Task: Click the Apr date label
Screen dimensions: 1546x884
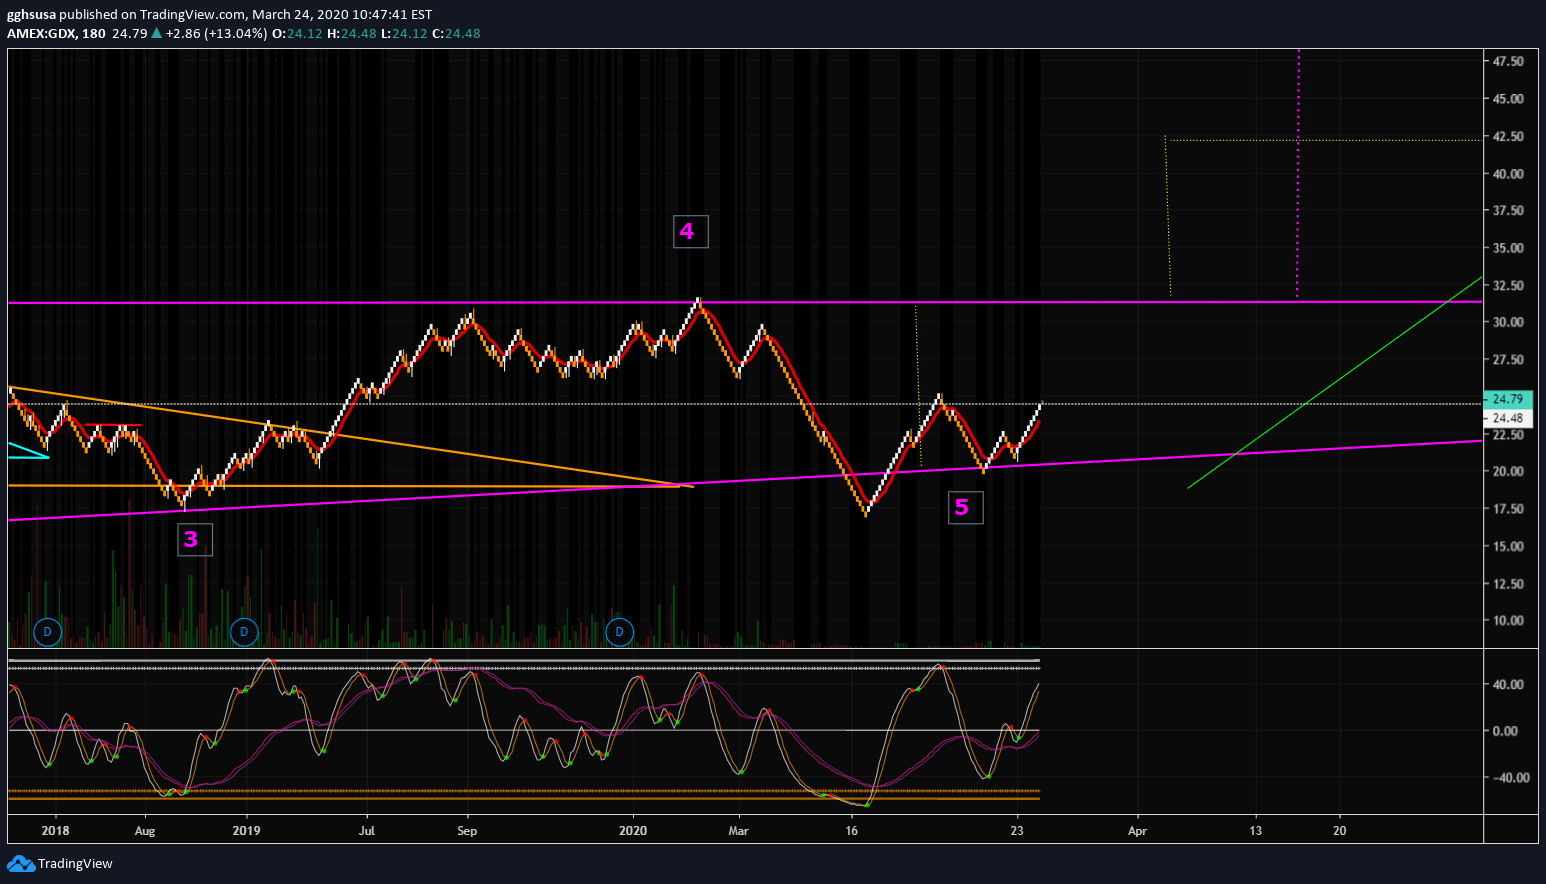Action: 1137,831
